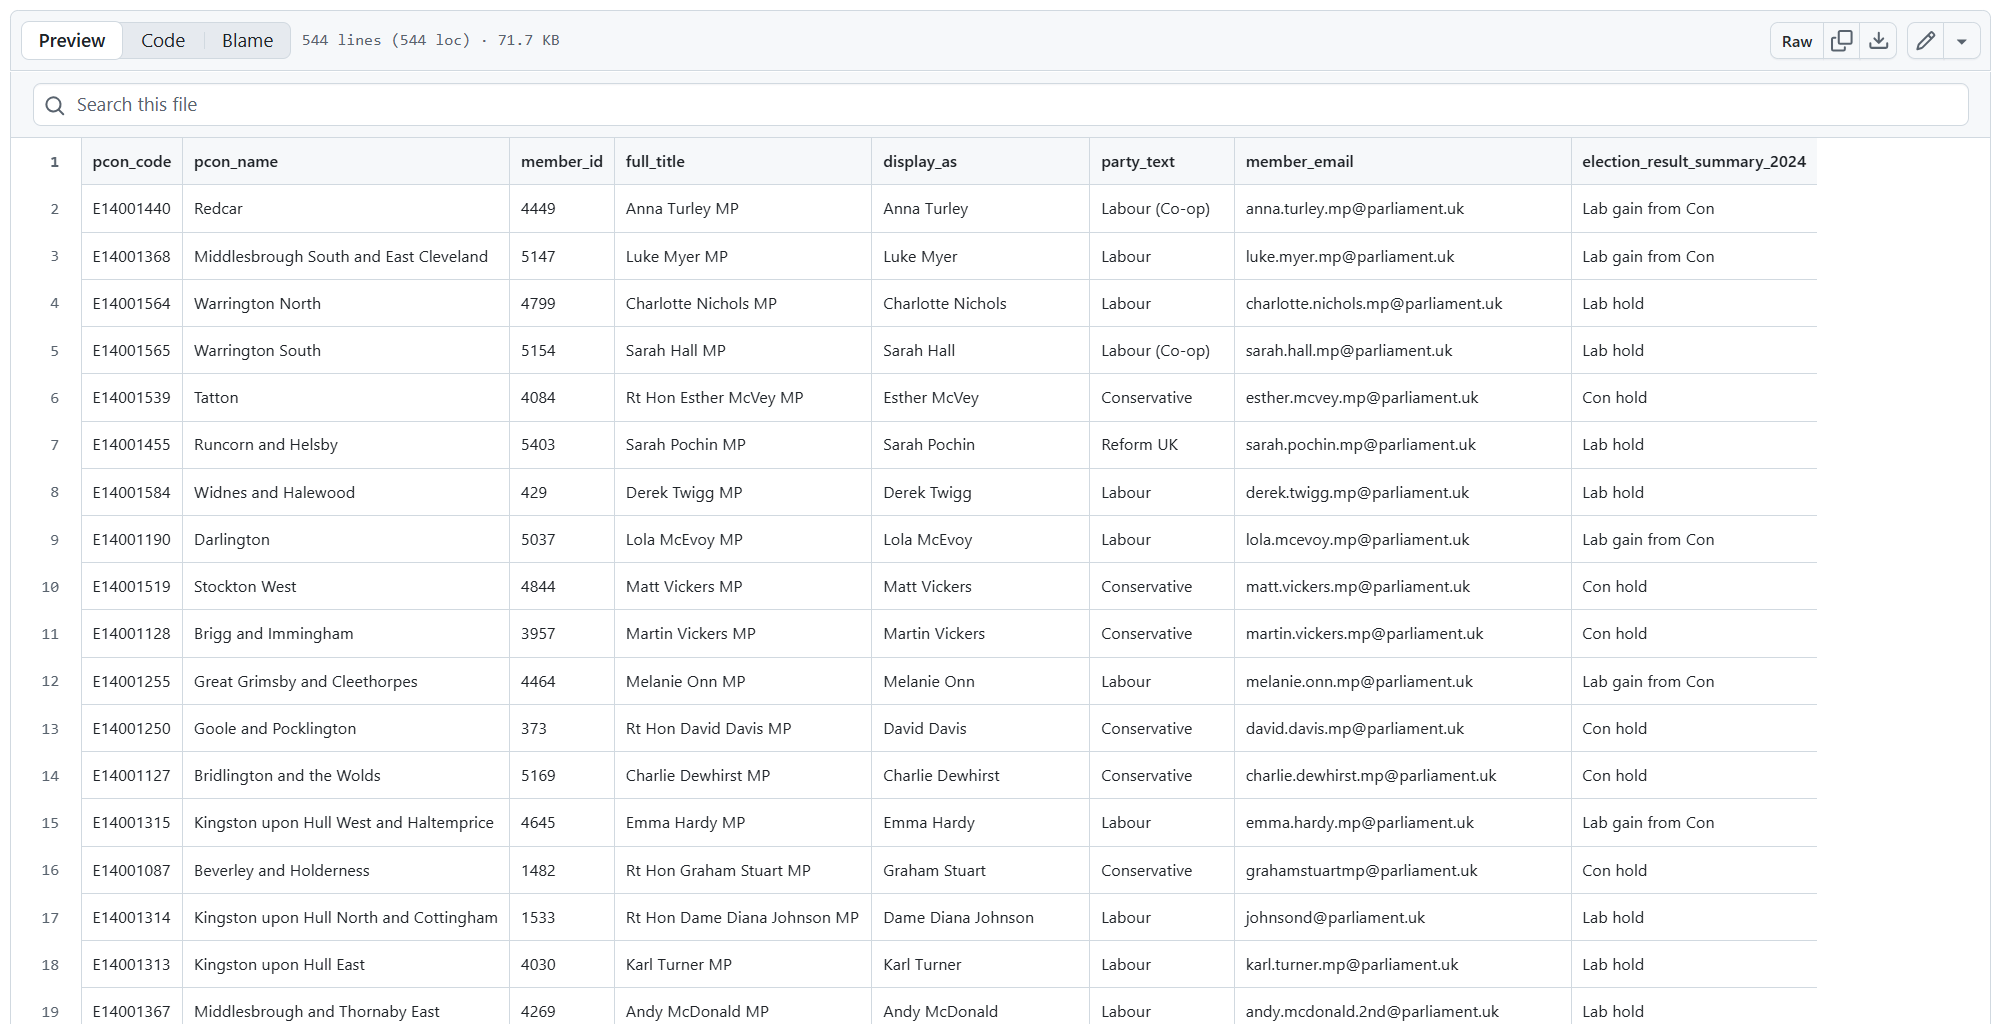Select the pcon_name column header
The height and width of the screenshot is (1024, 1995).
point(346,161)
